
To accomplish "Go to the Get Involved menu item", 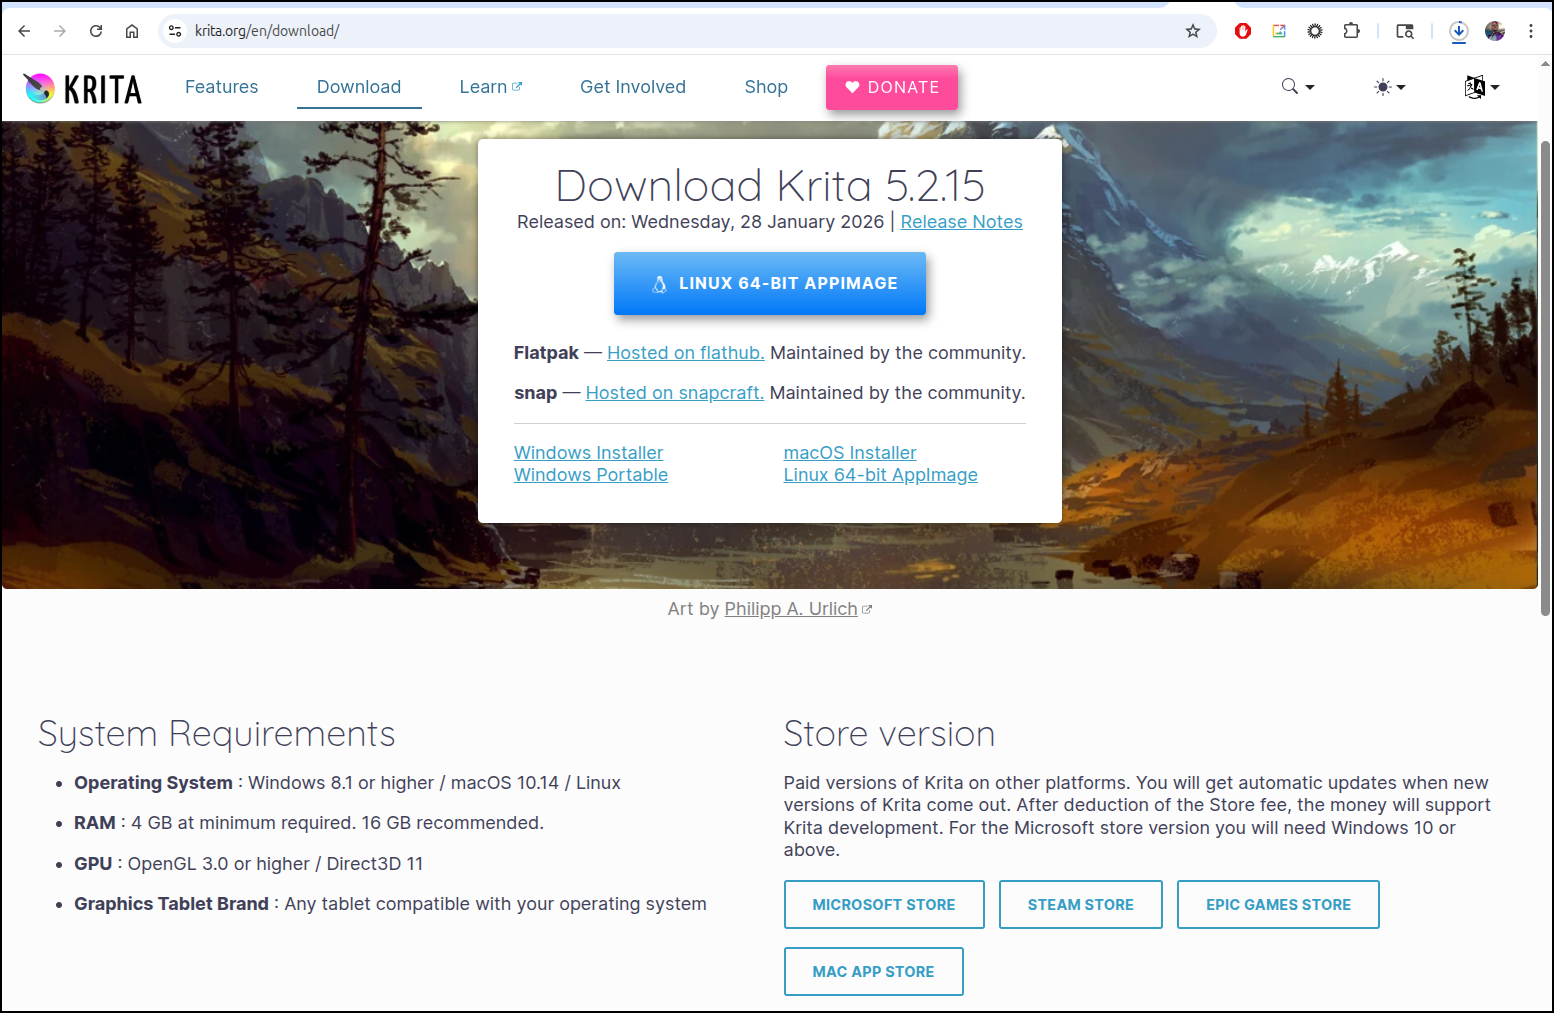I will 632,87.
